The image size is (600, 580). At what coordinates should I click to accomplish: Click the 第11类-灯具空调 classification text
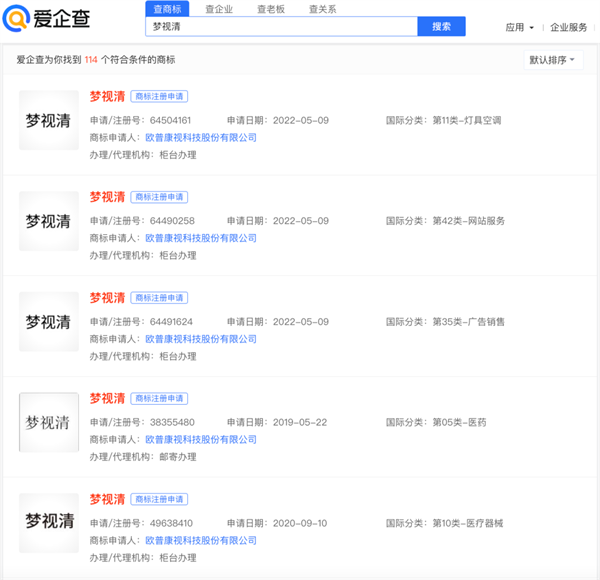click(467, 121)
